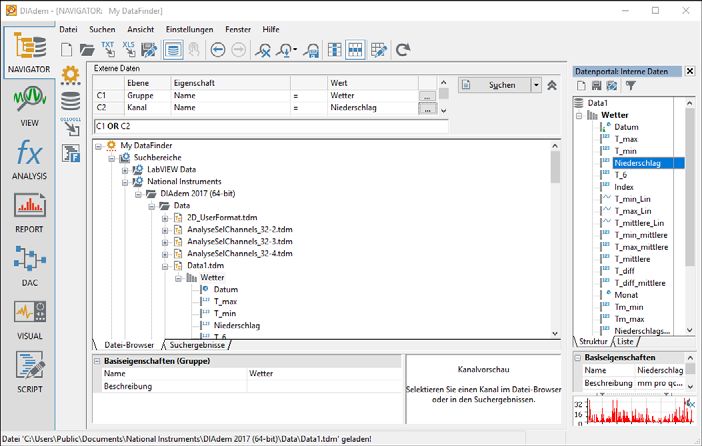Viewport: 702px width, 446px height.
Task: Click the table with pencil toolbar icon
Action: pos(379,50)
